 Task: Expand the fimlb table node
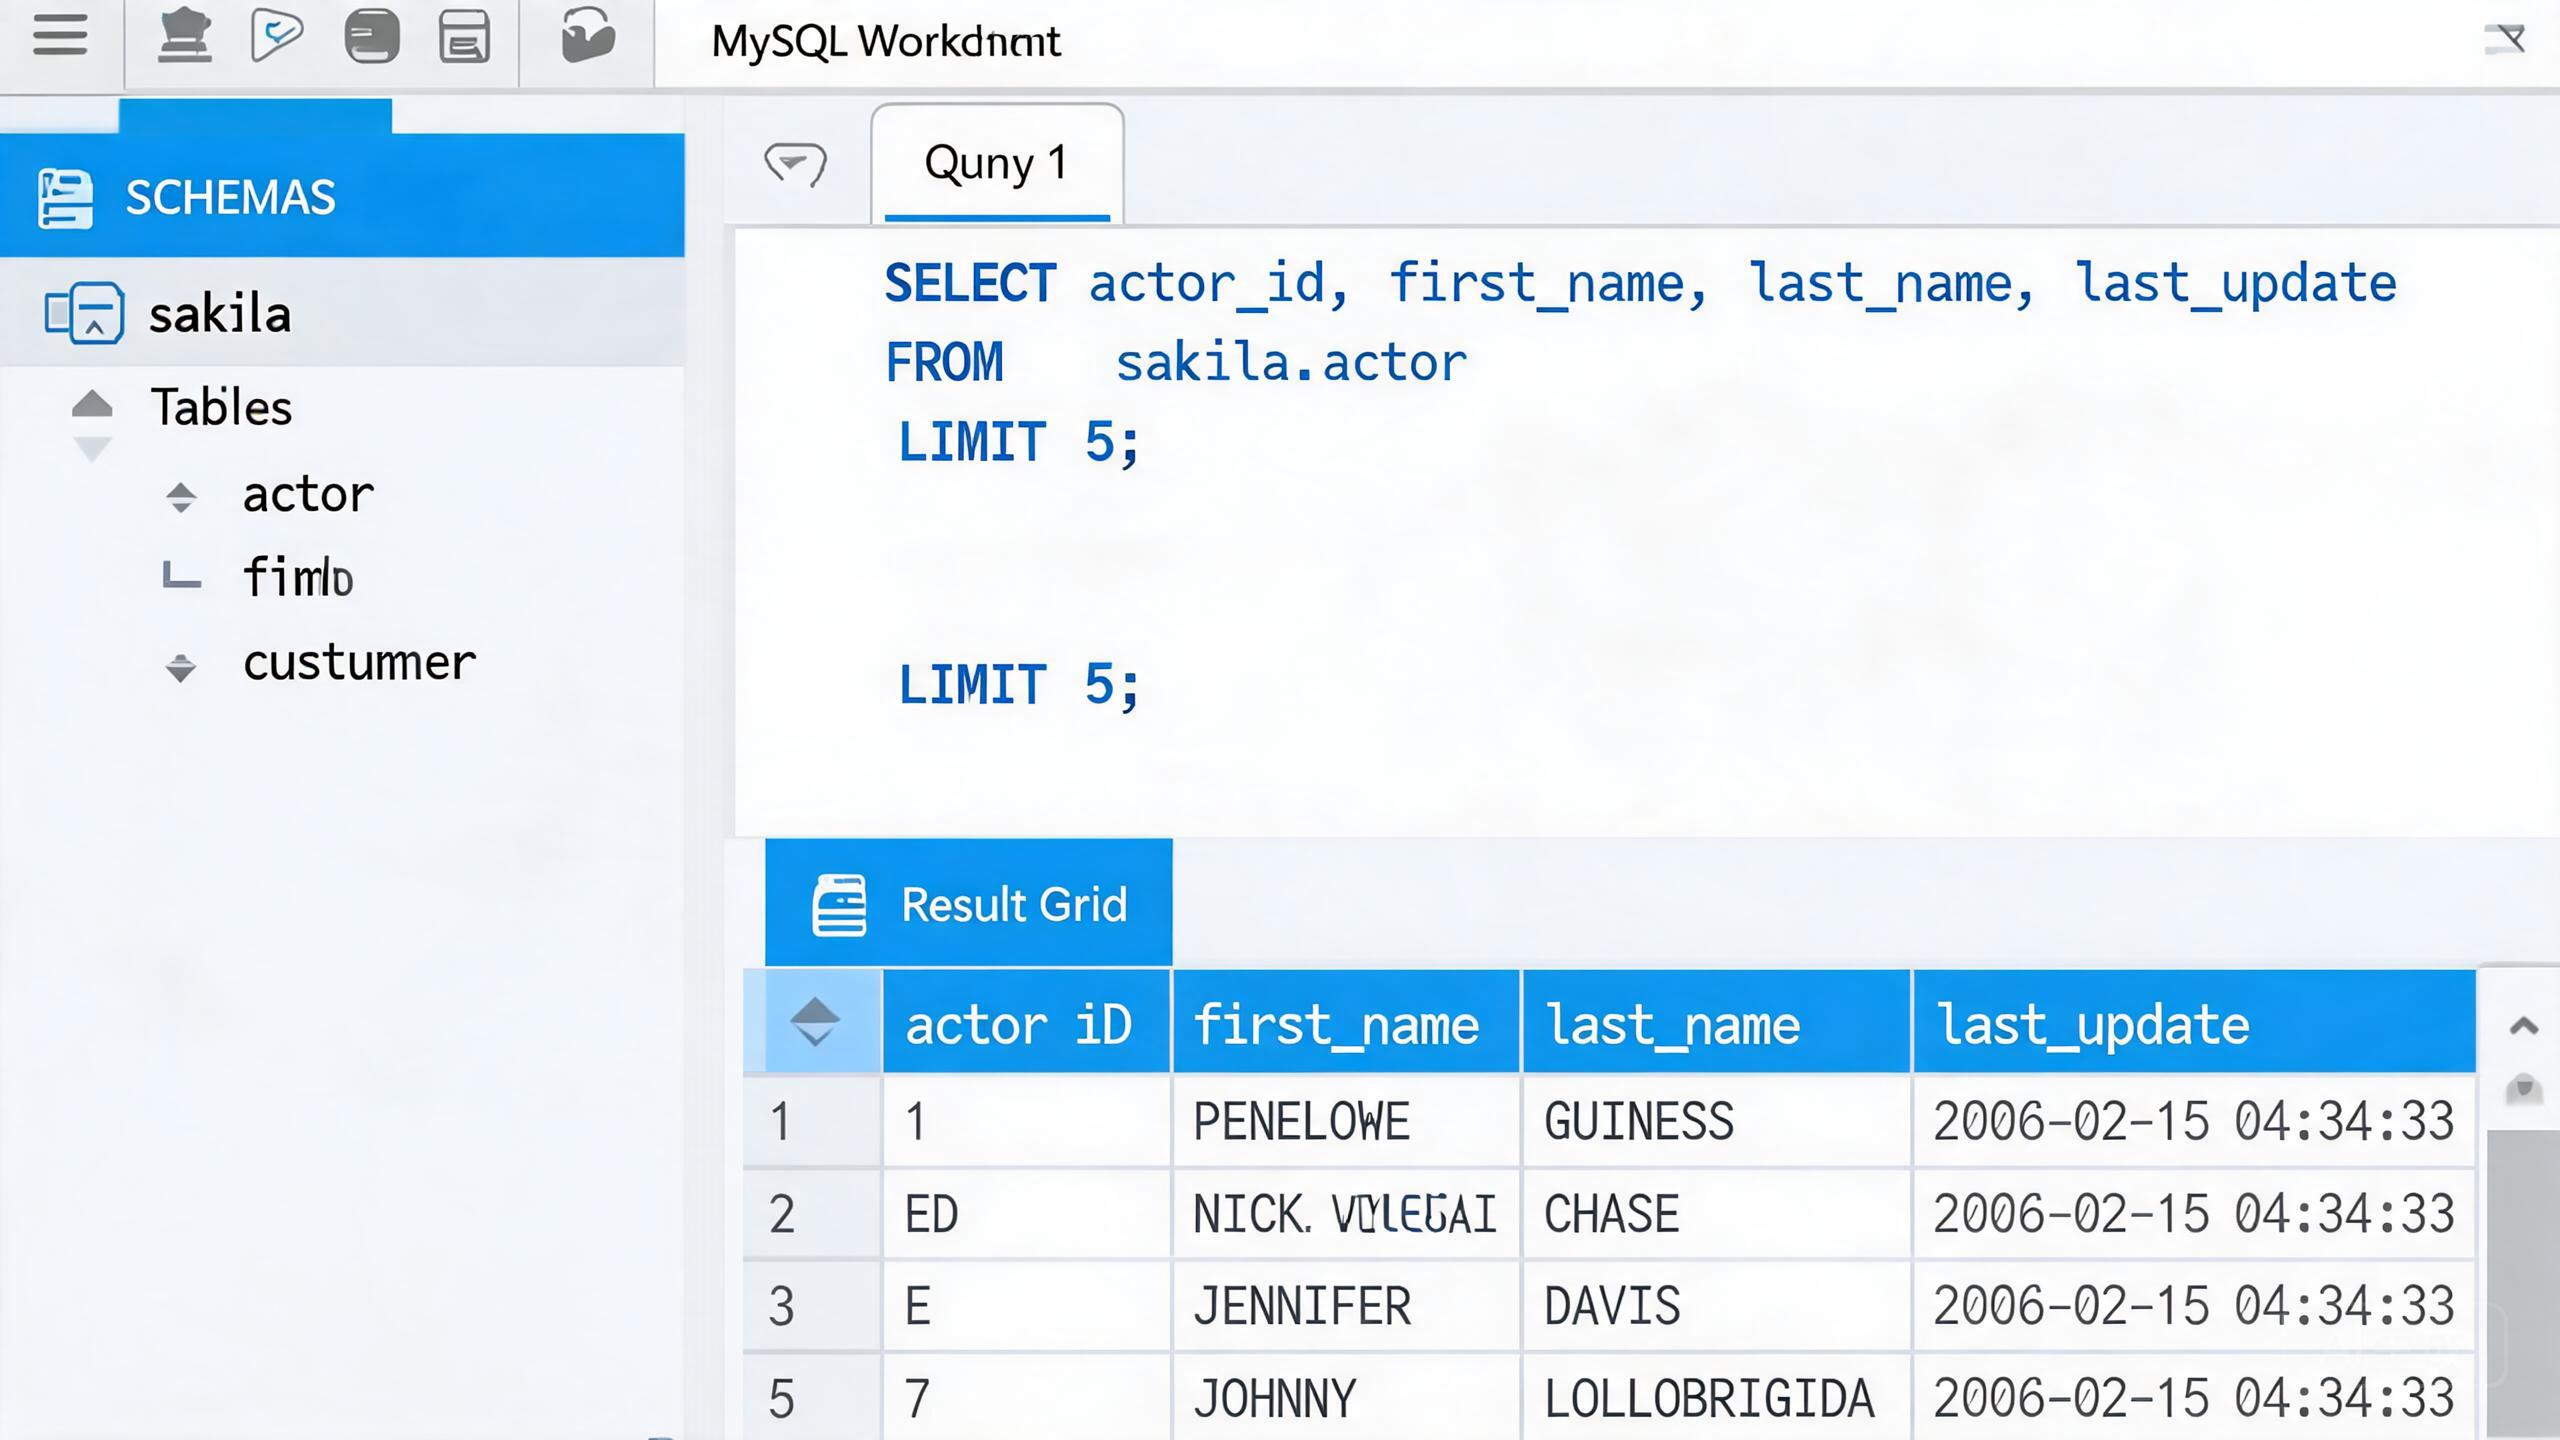pyautogui.click(x=182, y=576)
